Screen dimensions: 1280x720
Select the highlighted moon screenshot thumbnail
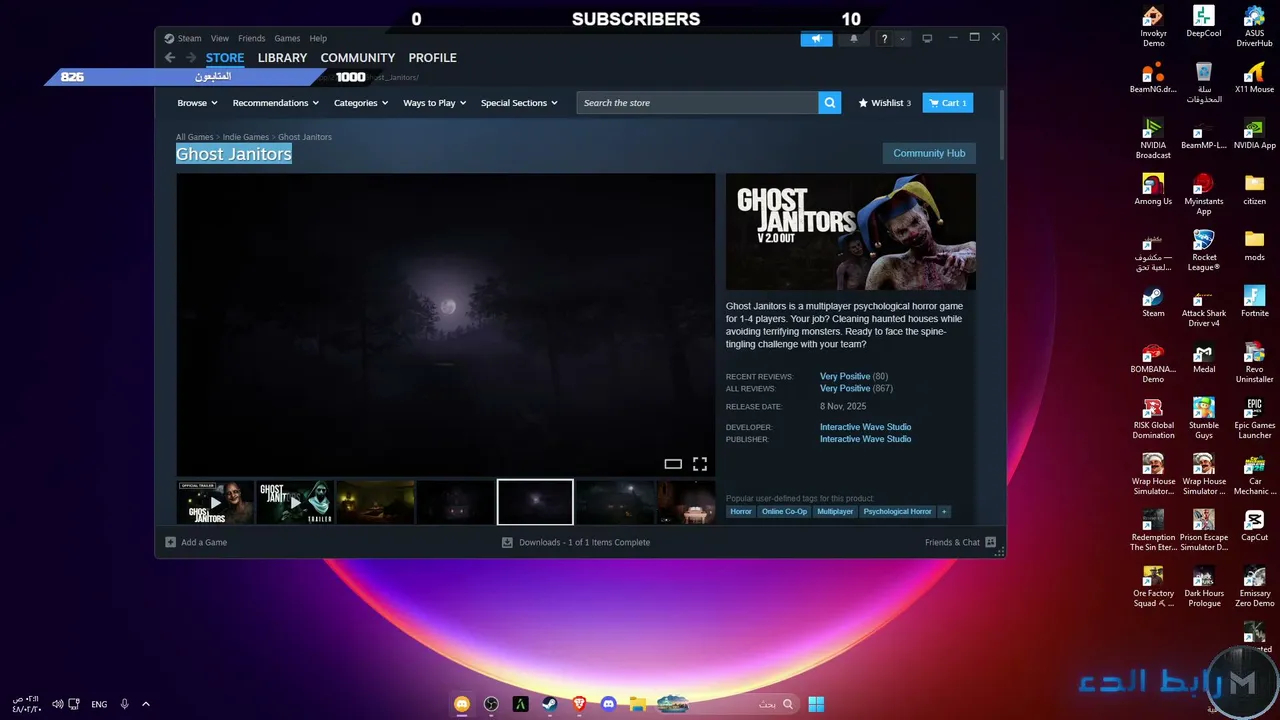coord(535,502)
